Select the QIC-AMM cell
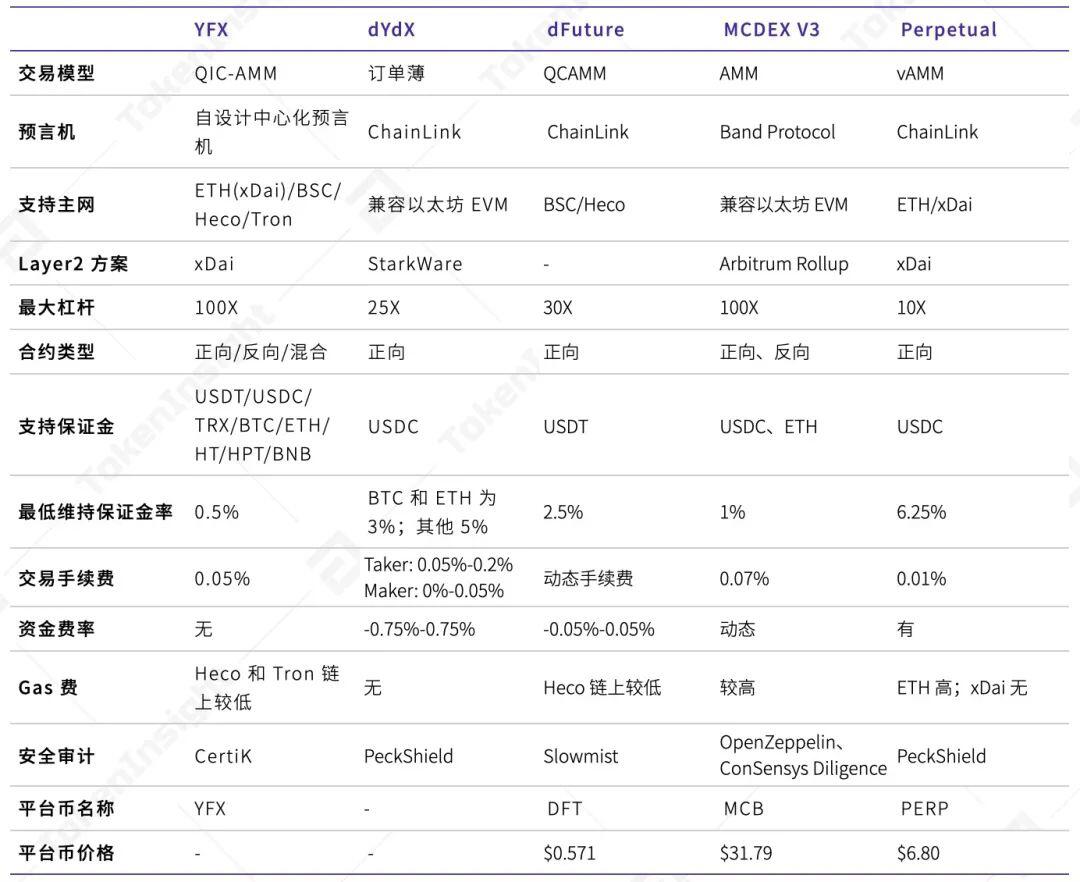1080x882 pixels. coord(236,73)
